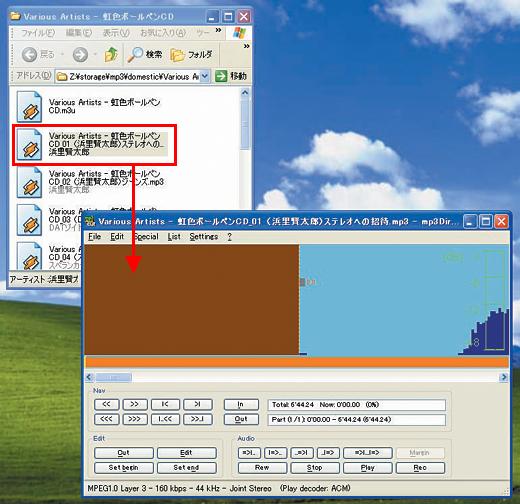Open the 表示(V) menu in Explorer
Viewport: 520px width, 504px height.
[116, 33]
